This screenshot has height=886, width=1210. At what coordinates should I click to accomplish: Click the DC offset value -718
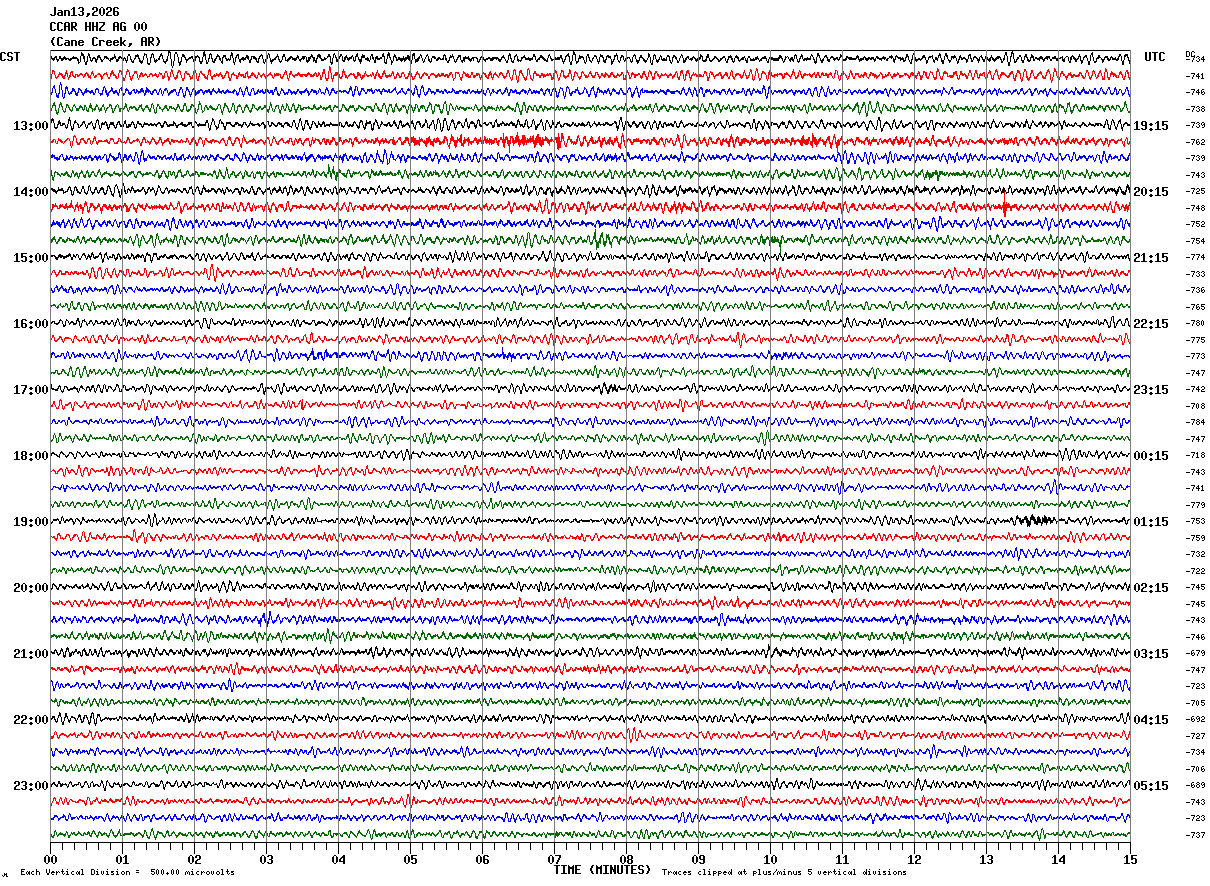(1195, 455)
